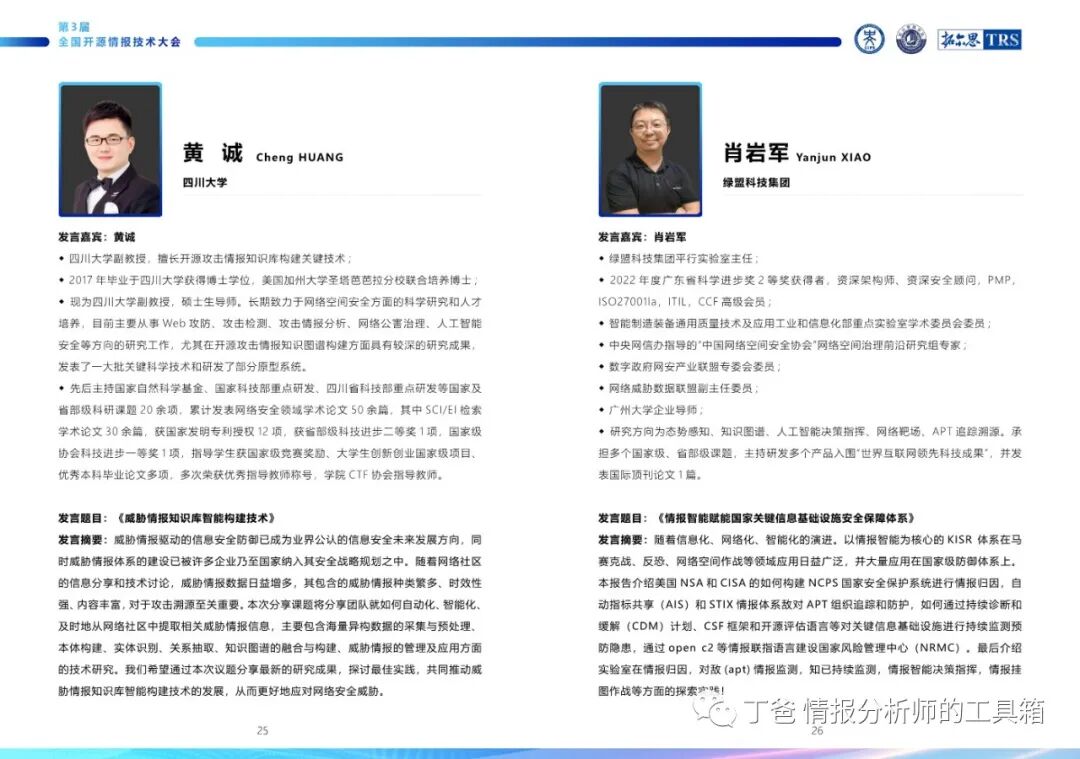
Task: Click the title 《情报智能赋能国家关键信息基础设施安全保障体系》
Action: tap(786, 518)
